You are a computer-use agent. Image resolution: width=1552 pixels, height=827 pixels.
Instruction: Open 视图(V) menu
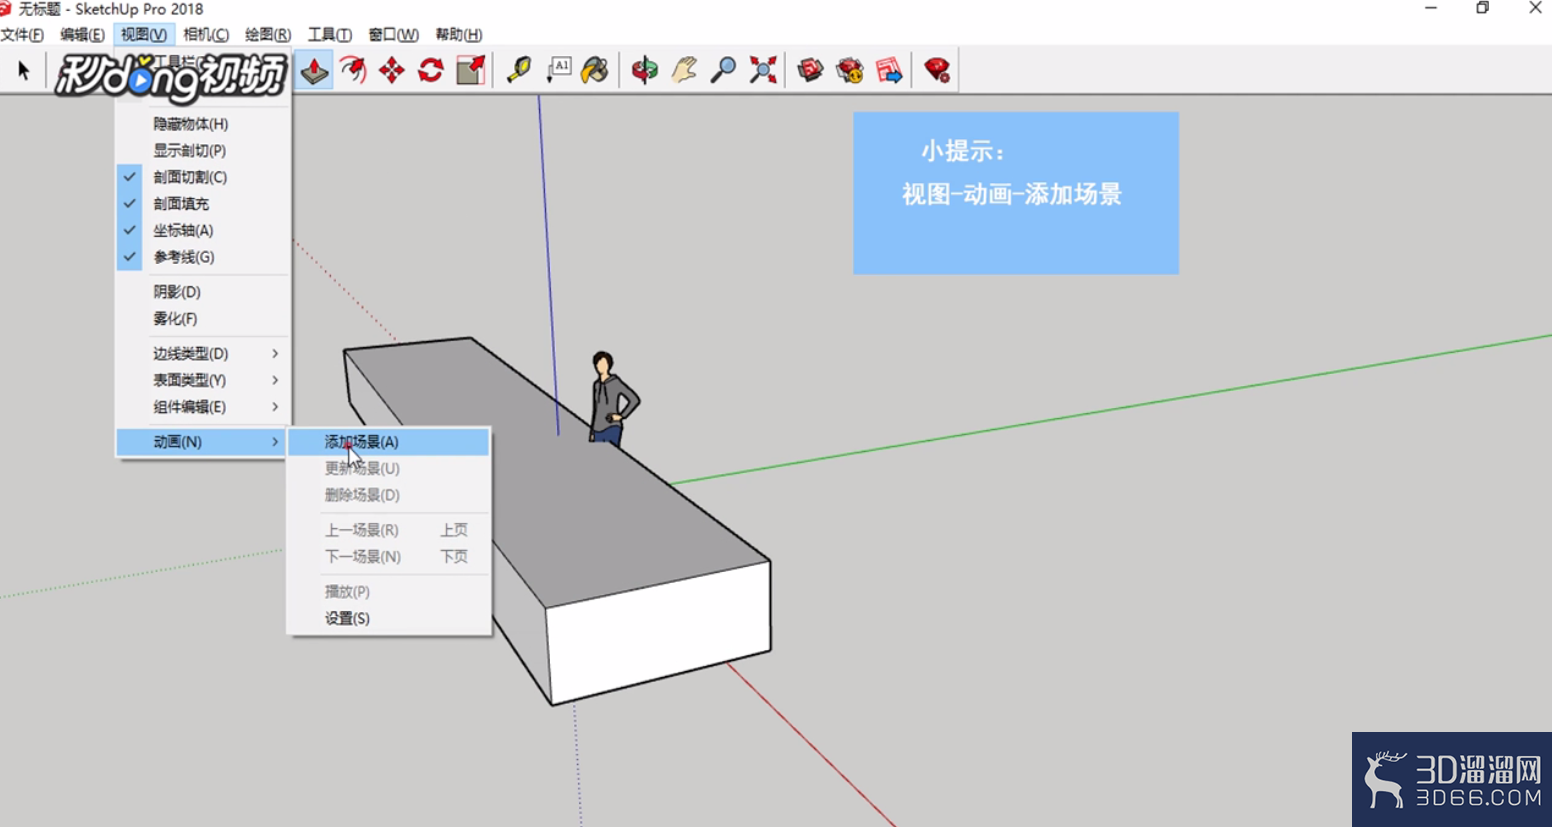tap(144, 34)
